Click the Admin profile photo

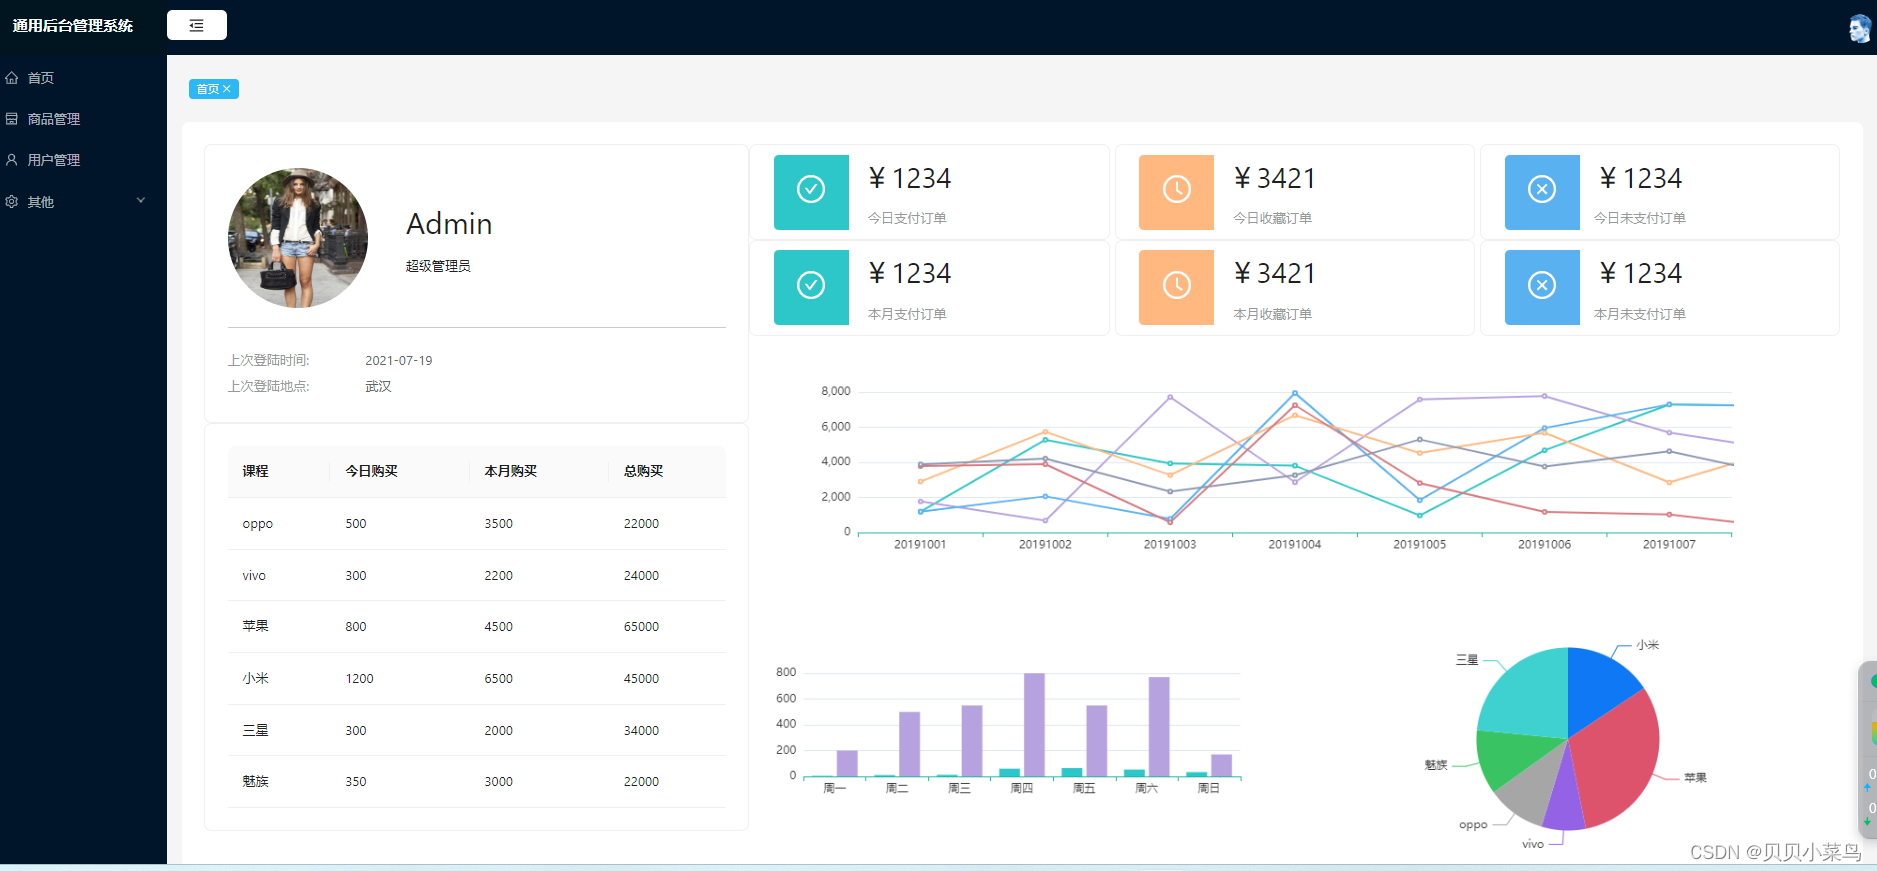tap(298, 238)
